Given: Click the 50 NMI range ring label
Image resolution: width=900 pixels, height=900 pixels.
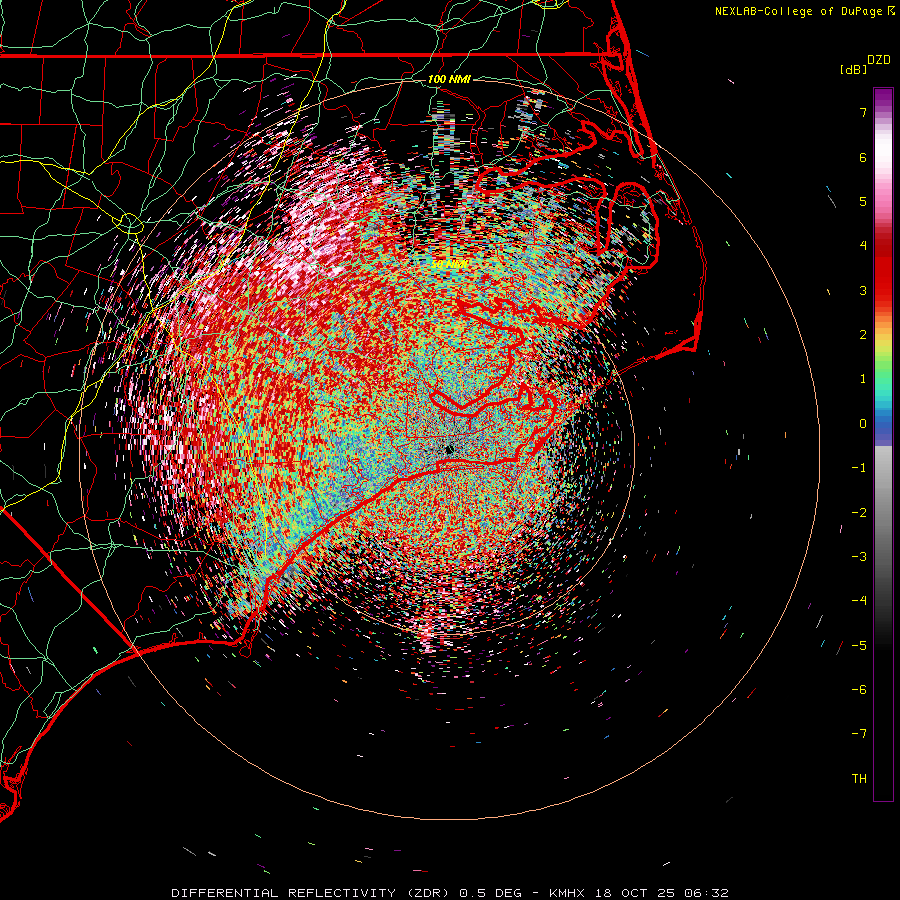Looking at the screenshot, I should point(449,265).
